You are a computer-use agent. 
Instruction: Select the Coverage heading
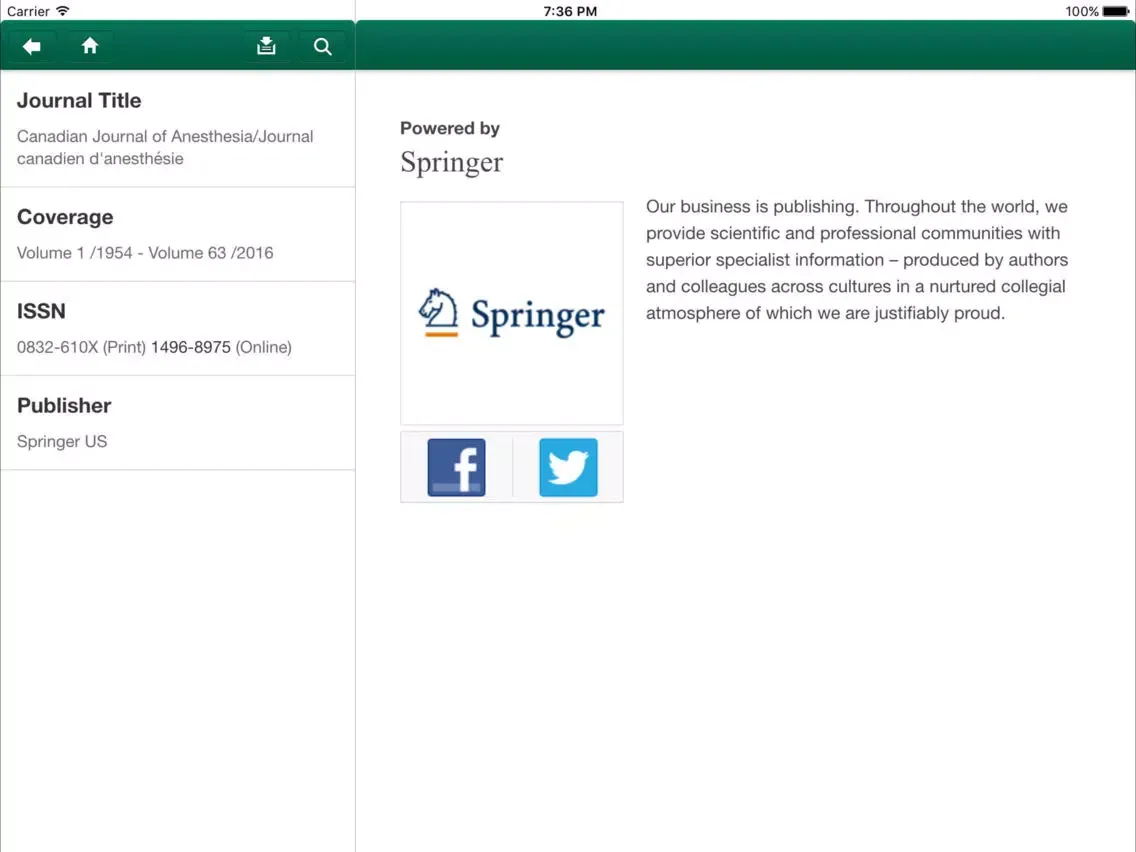pyautogui.click(x=65, y=217)
